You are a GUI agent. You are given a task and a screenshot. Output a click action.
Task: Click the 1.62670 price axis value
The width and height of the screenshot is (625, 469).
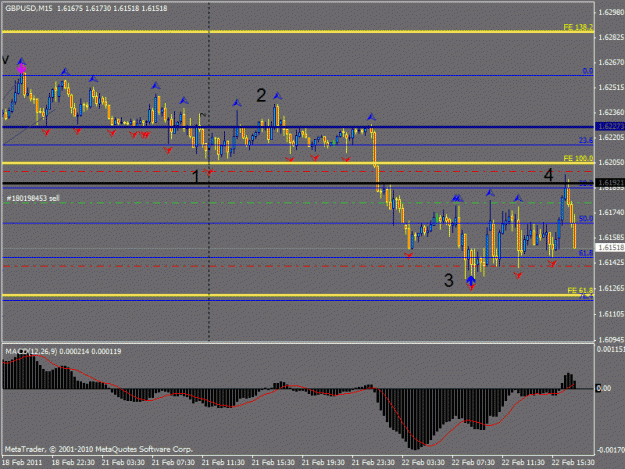(611, 62)
